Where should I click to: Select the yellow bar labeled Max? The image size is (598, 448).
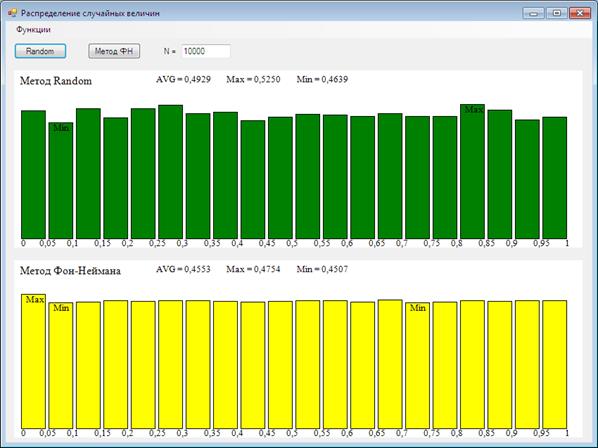tap(33, 361)
